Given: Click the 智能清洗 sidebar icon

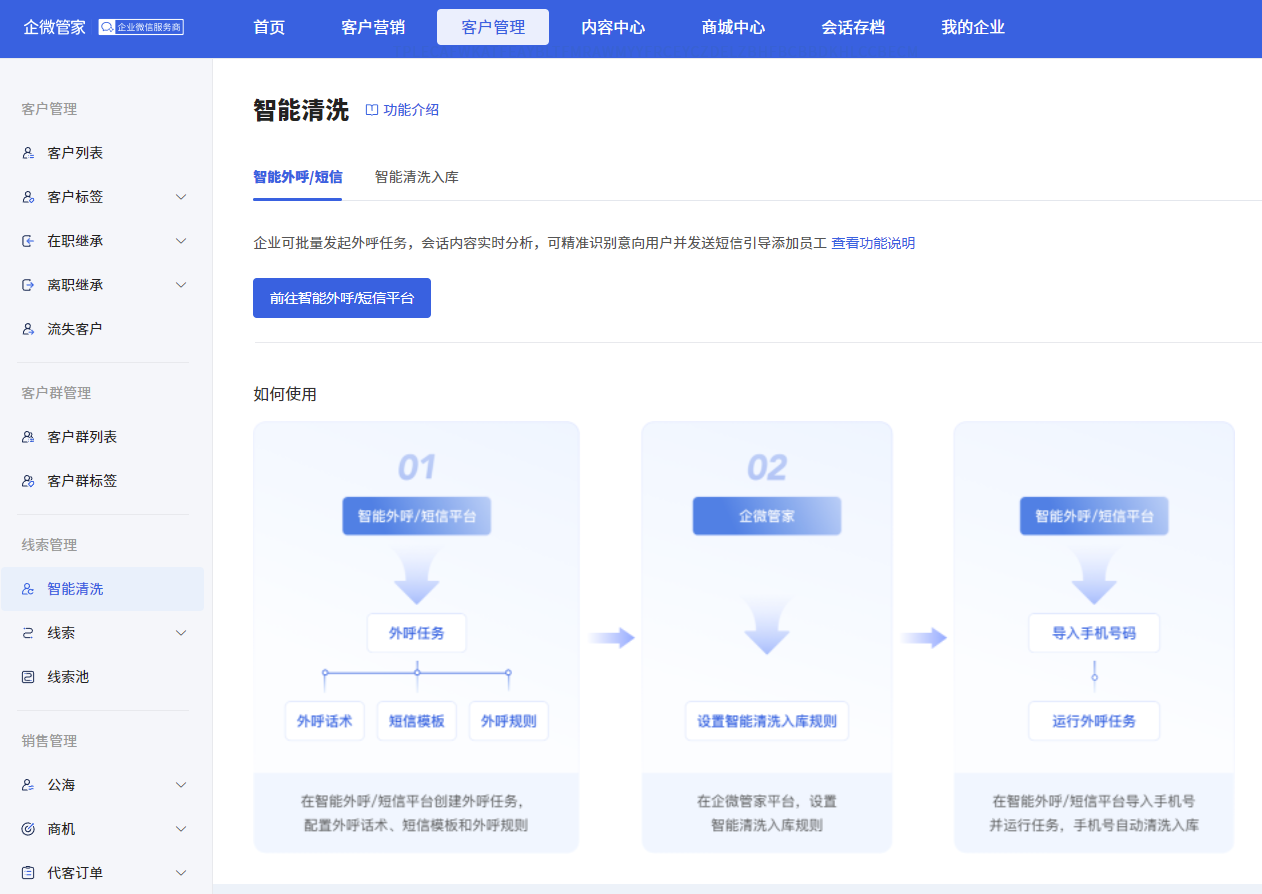Looking at the screenshot, I should pos(29,589).
